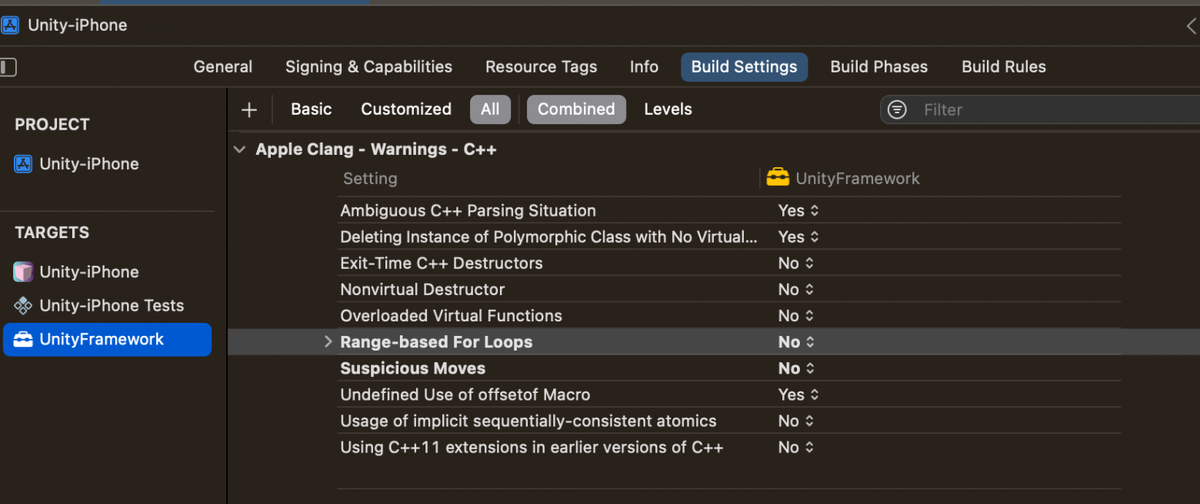This screenshot has width=1200, height=504.
Task: Select the Info tab
Action: click(644, 67)
